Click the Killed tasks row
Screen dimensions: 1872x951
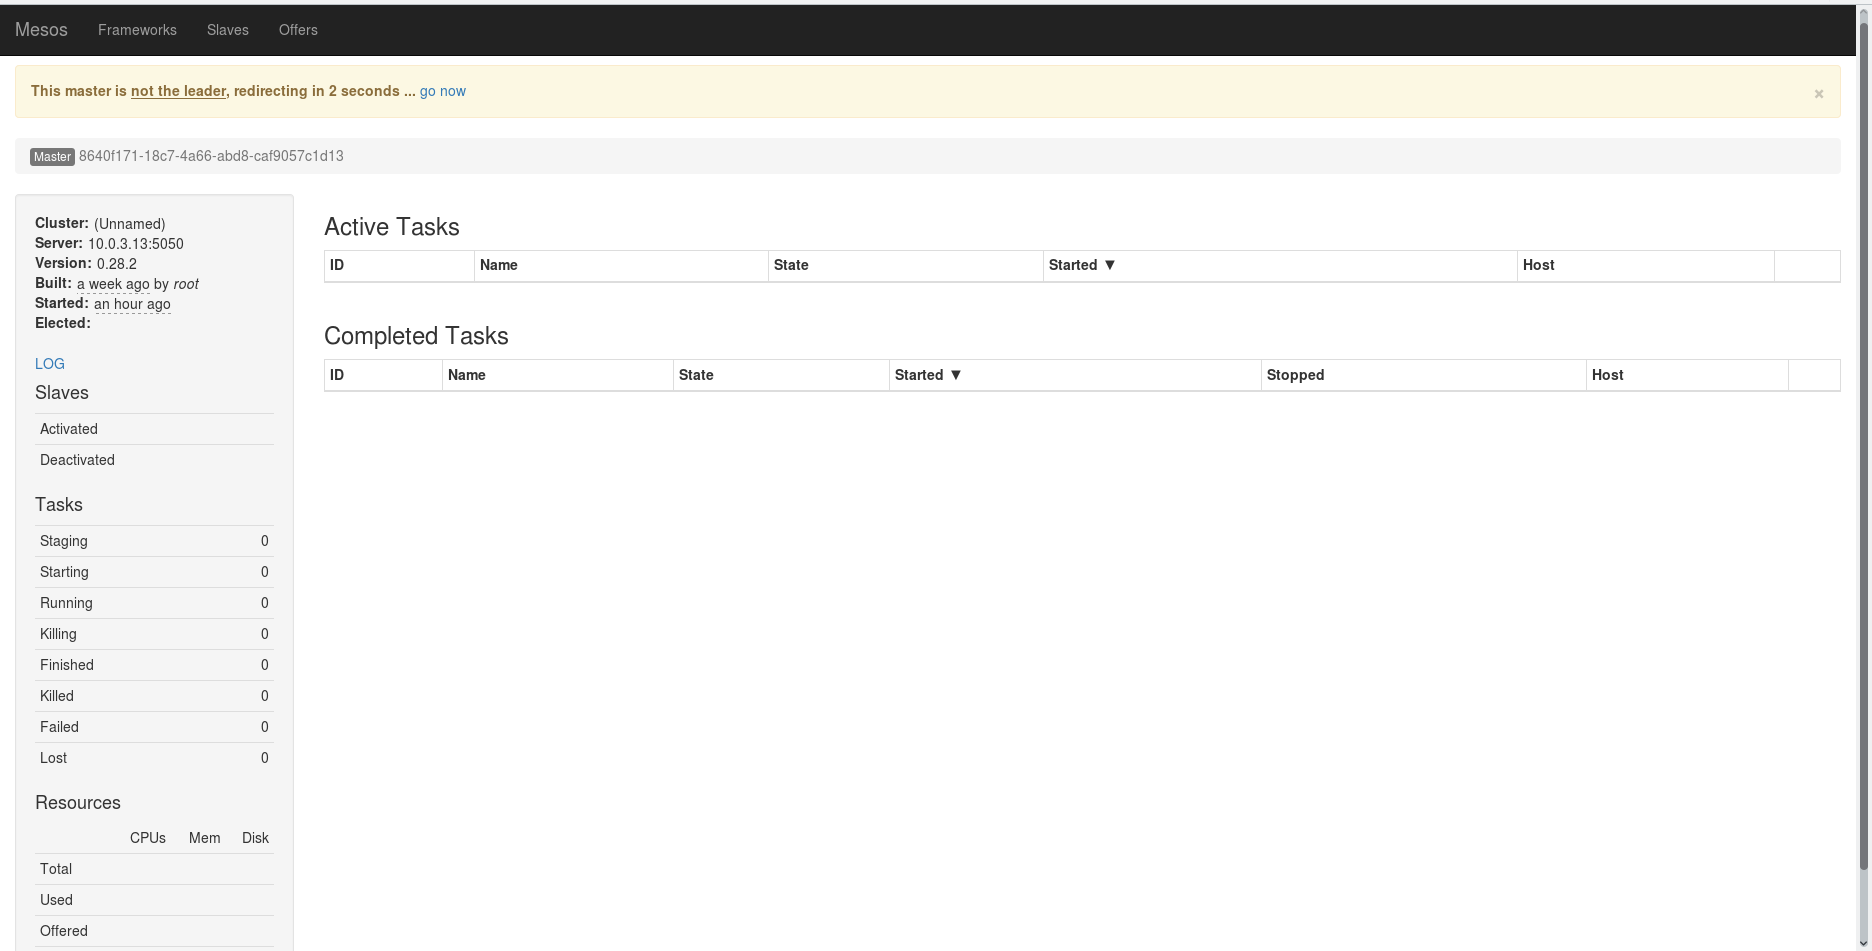pyautogui.click(x=154, y=696)
